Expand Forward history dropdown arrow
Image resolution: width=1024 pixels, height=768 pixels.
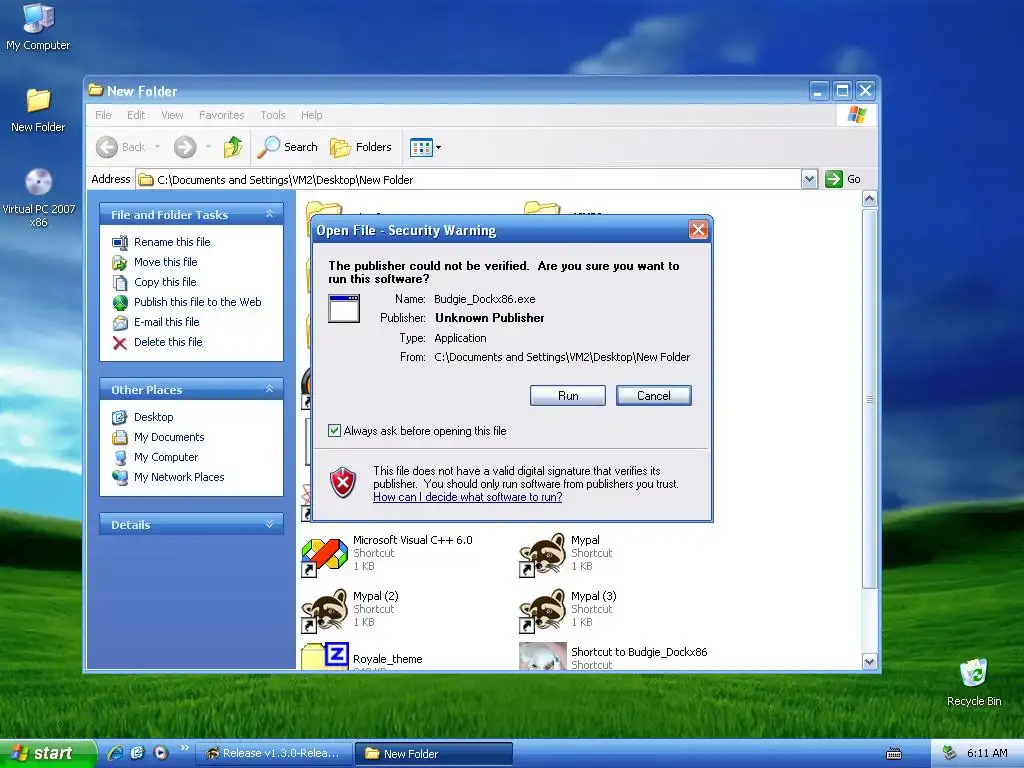[208, 147]
